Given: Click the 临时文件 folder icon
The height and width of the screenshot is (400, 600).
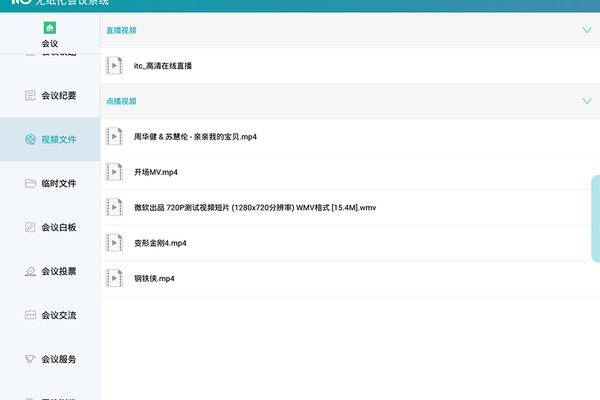Looking at the screenshot, I should (30, 183).
